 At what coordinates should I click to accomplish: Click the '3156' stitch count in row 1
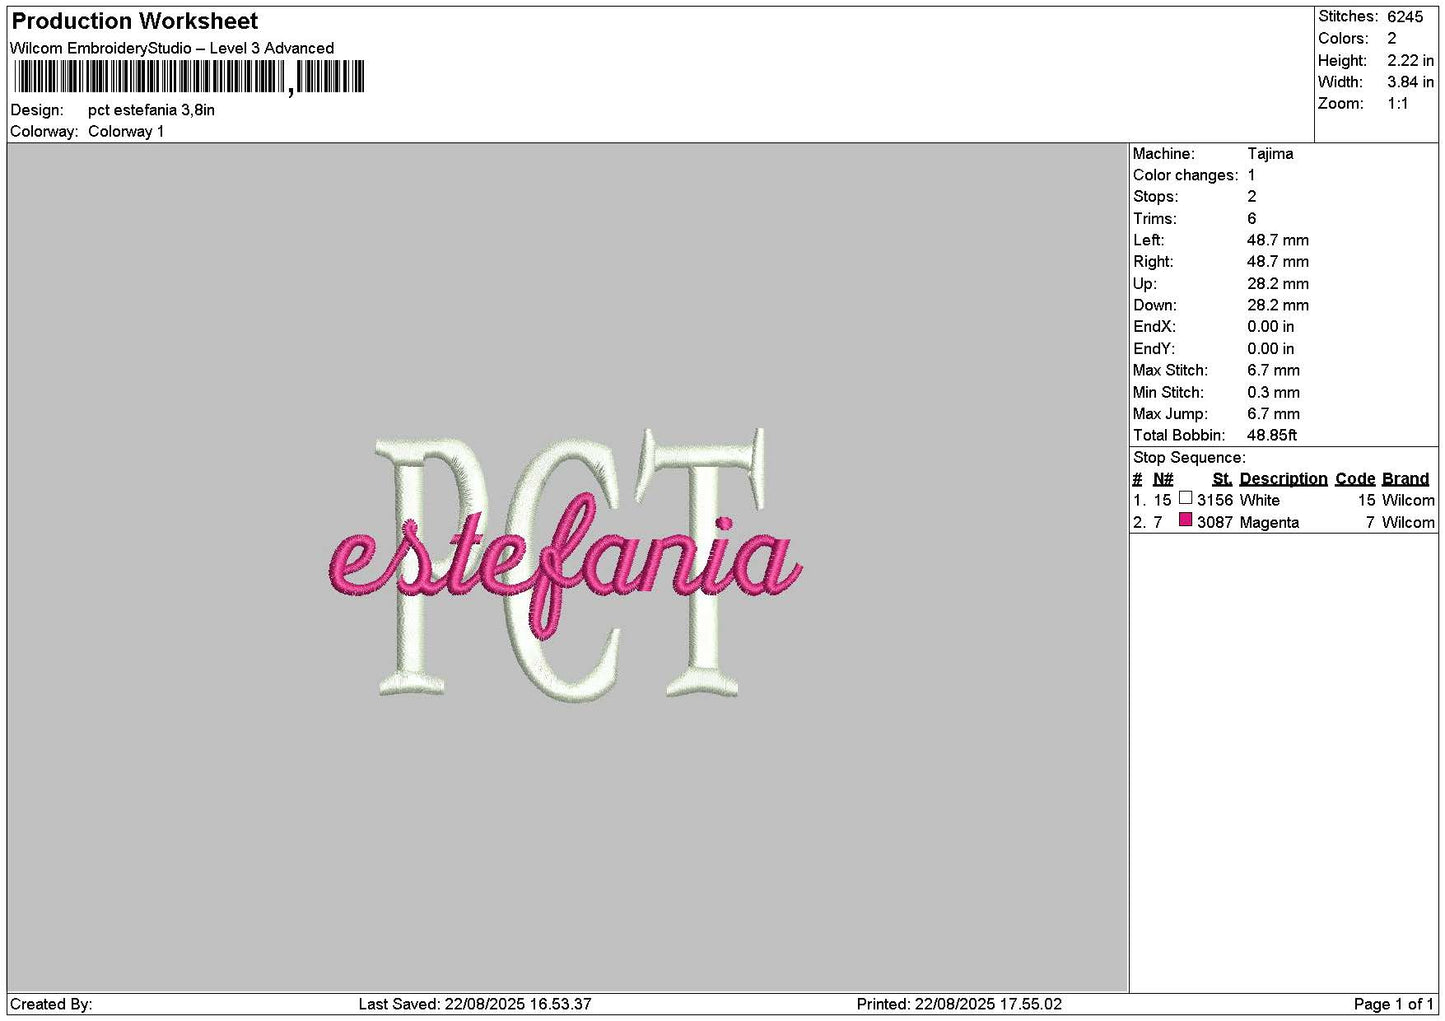pos(1215,500)
